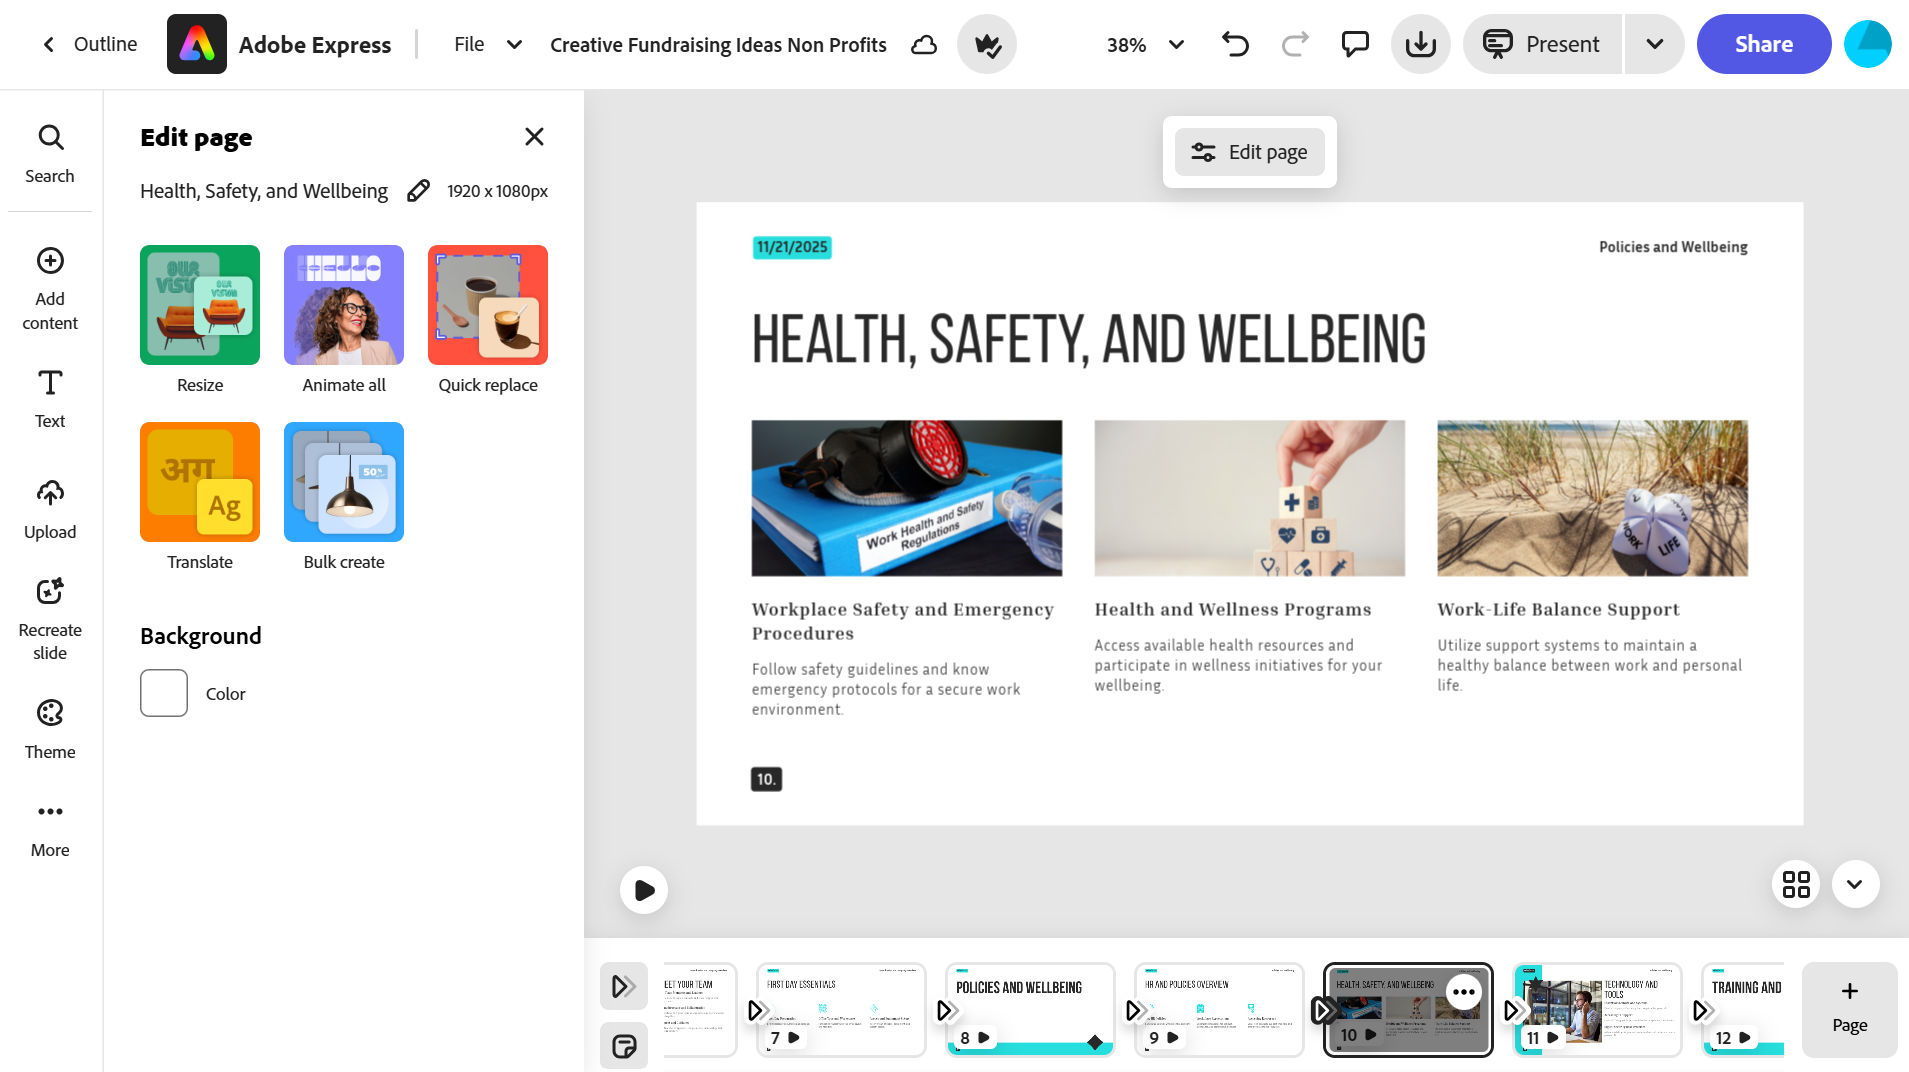The image size is (1909, 1072).
Task: Open the Theme panel
Action: (49, 728)
